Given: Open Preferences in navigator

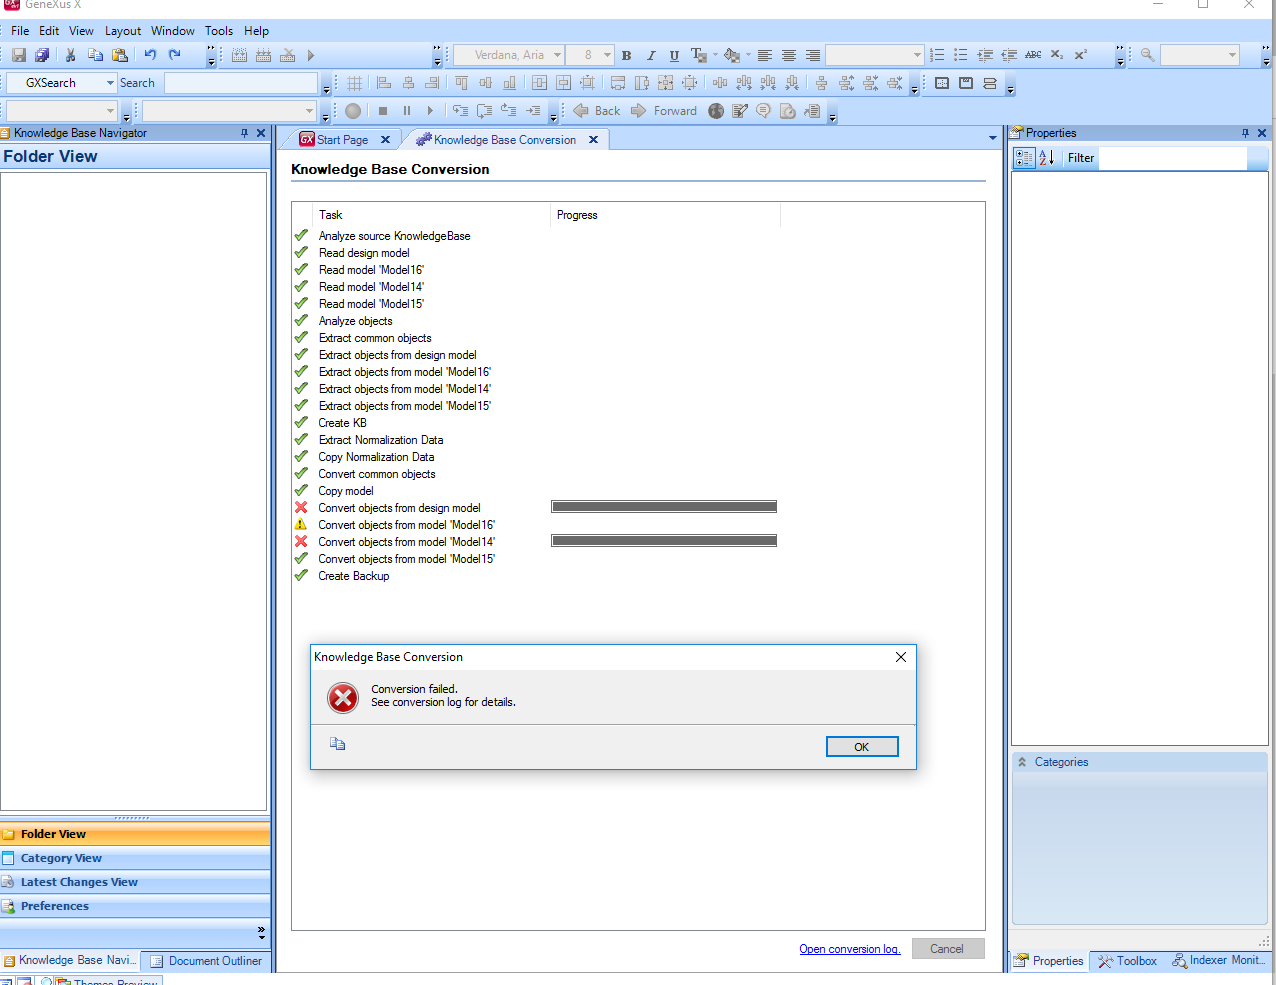Looking at the screenshot, I should [x=135, y=906].
